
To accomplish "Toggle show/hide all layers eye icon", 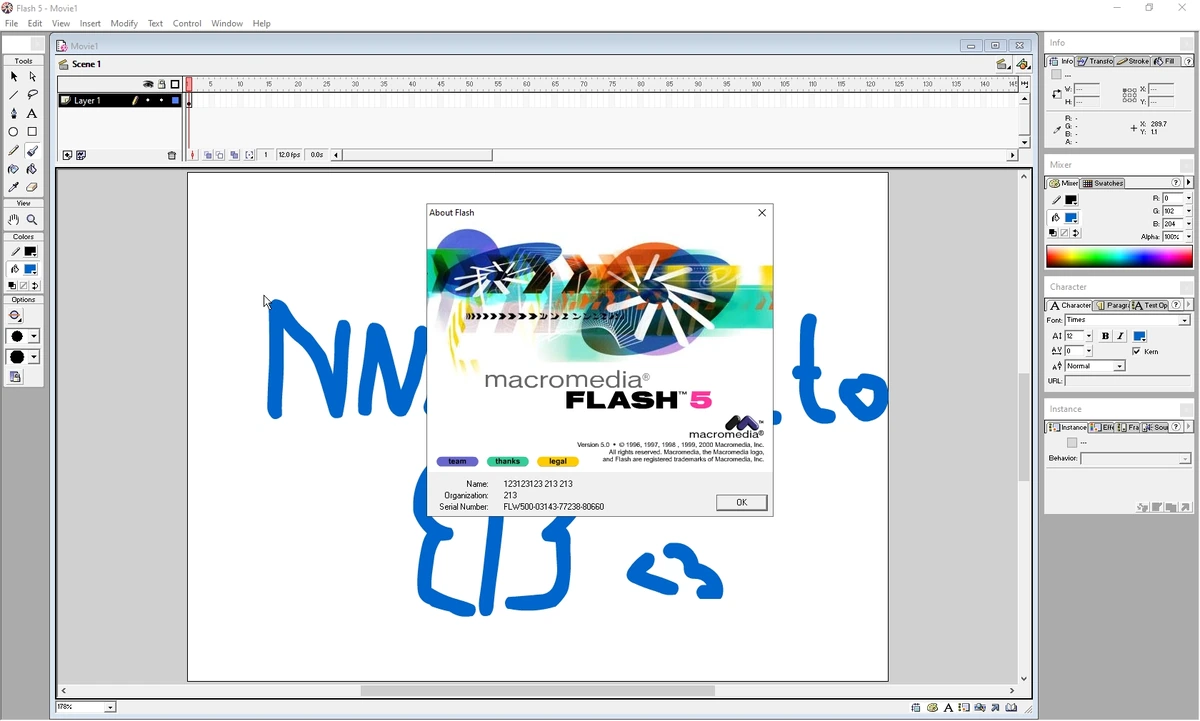I will [x=148, y=85].
